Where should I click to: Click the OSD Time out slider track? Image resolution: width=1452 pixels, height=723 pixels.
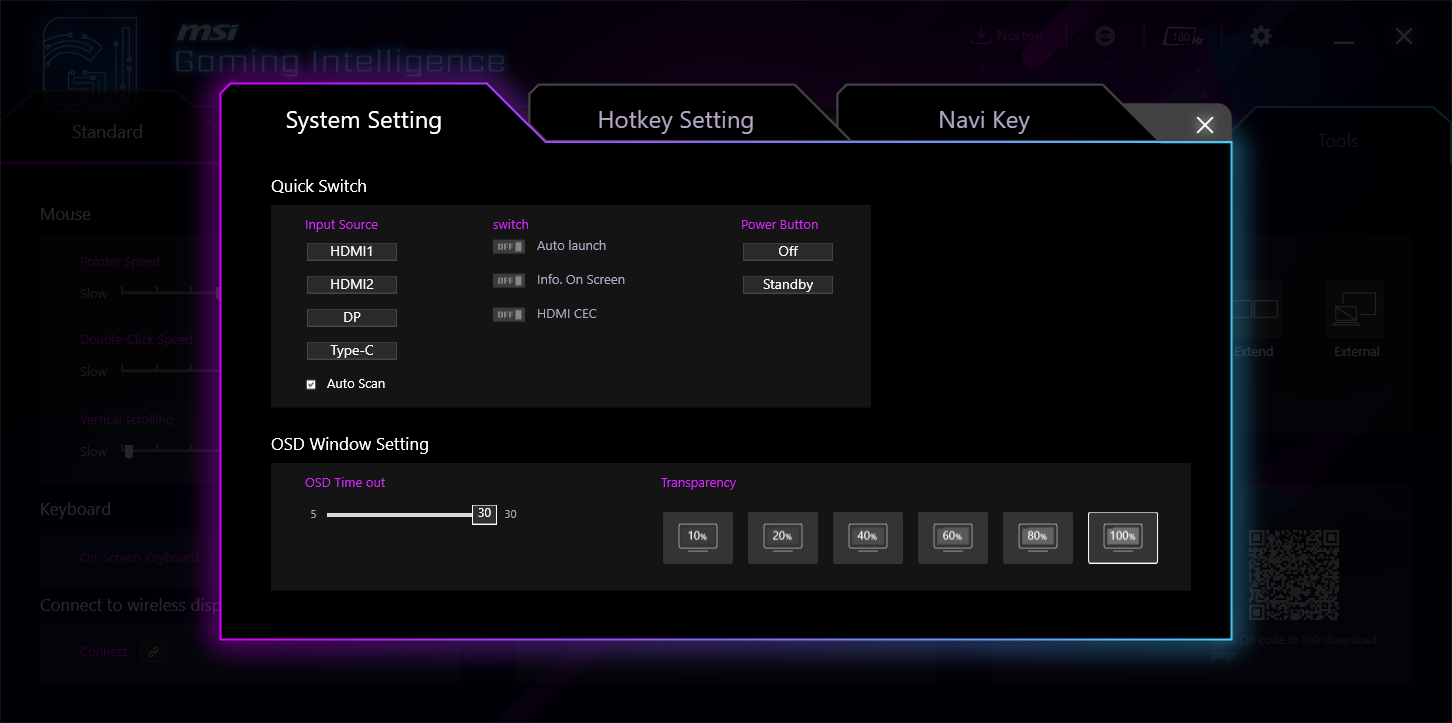[400, 515]
